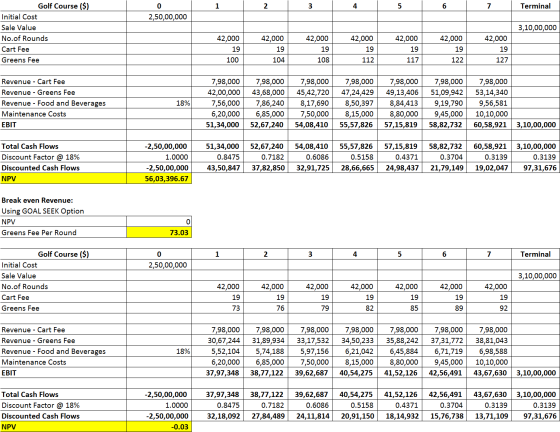Select discounted cash flow cell 28,66,665
This screenshot has width=560, height=432.
click(355, 168)
